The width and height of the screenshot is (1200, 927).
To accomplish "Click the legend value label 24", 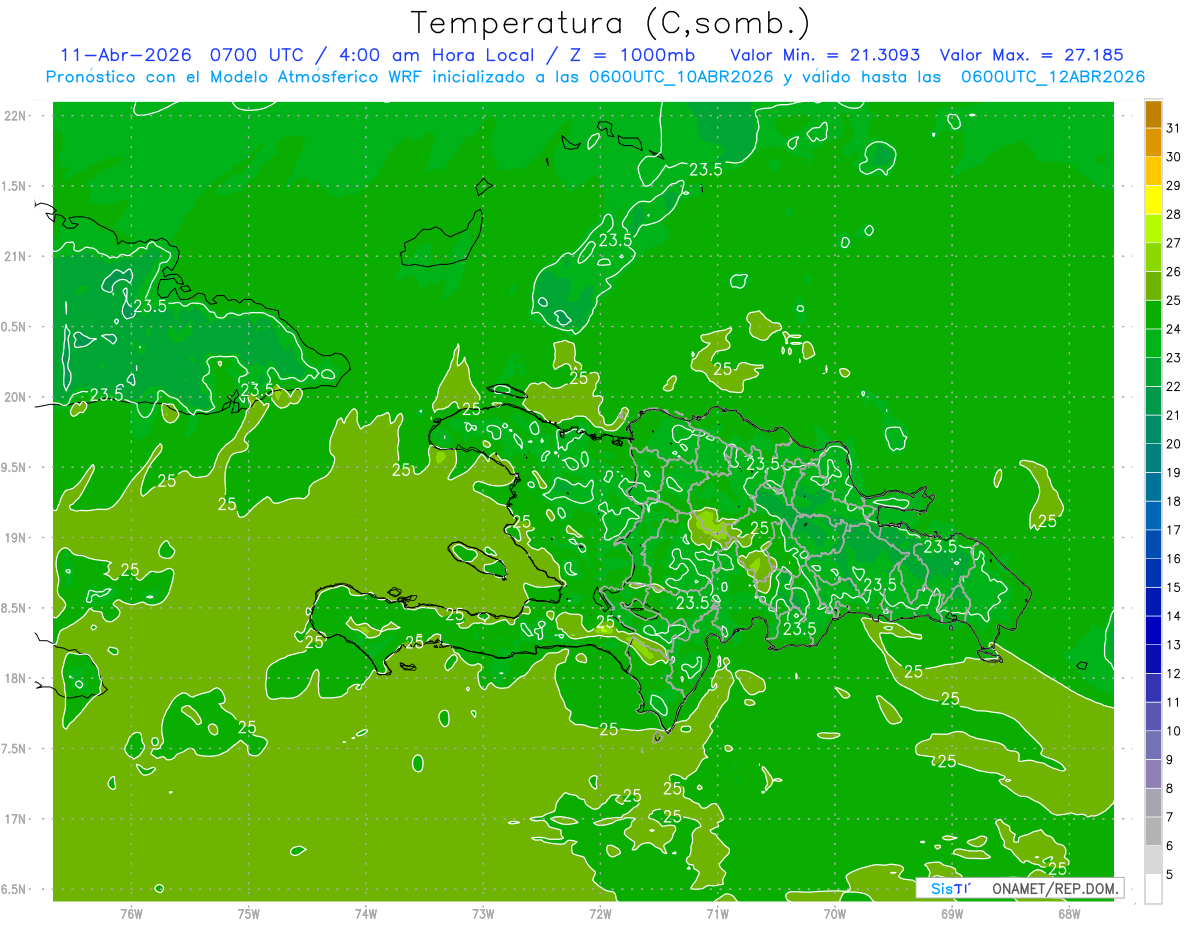I will click(x=1173, y=329).
